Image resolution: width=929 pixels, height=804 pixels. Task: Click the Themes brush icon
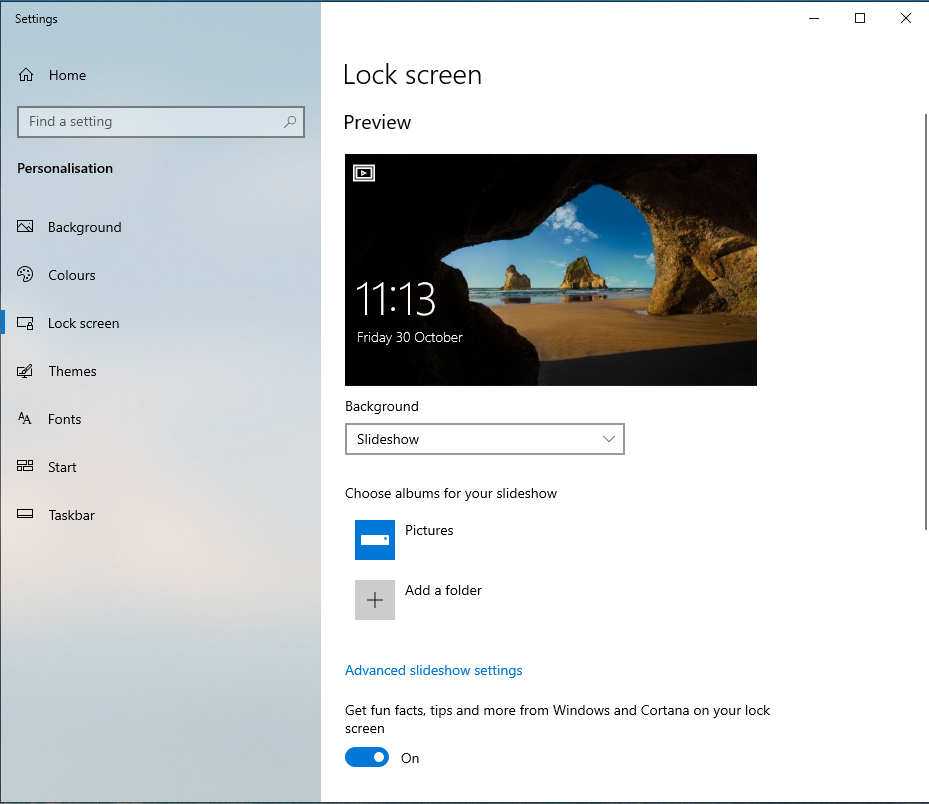25,371
